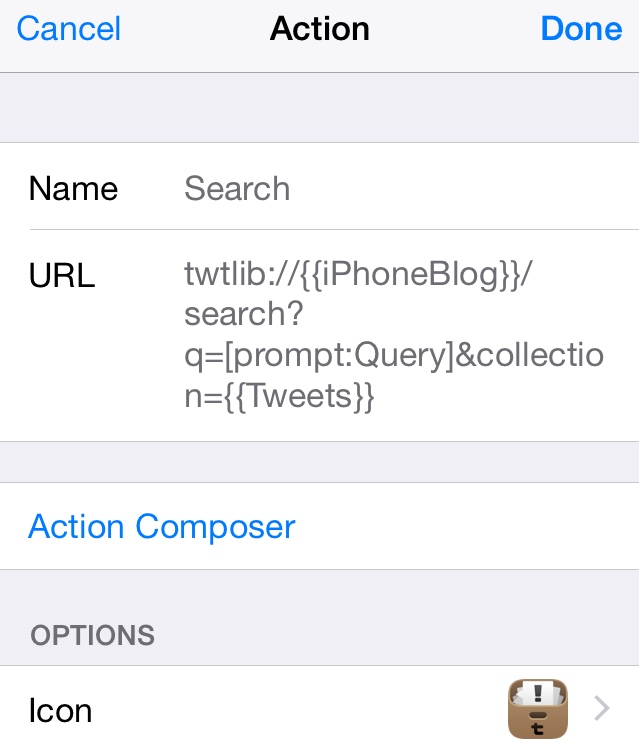
Task: Tap the OPTIONS section header
Action: click(x=92, y=635)
